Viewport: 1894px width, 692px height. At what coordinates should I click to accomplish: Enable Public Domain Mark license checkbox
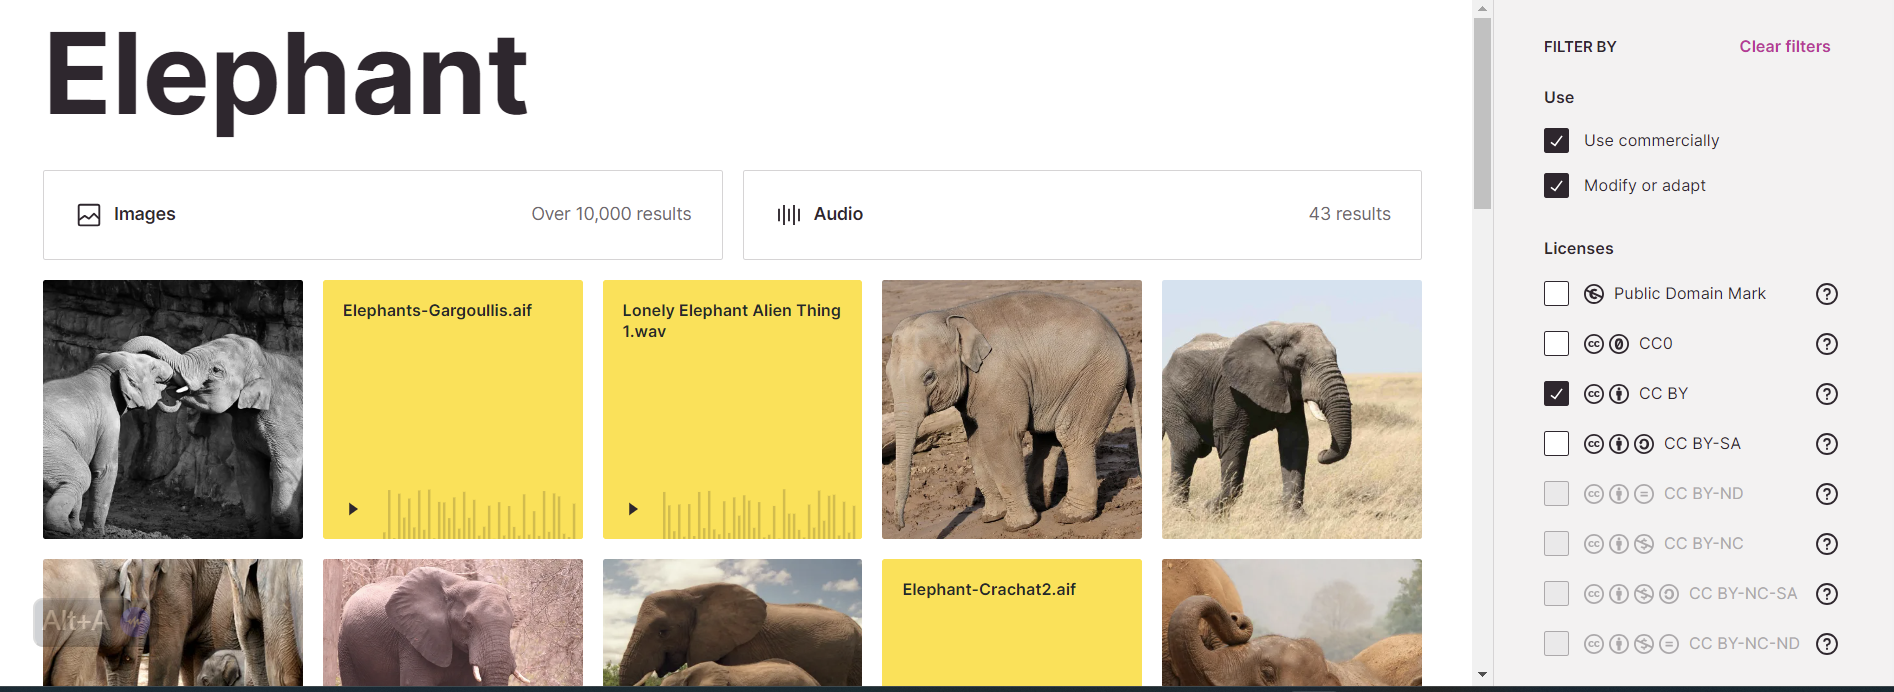pos(1556,294)
